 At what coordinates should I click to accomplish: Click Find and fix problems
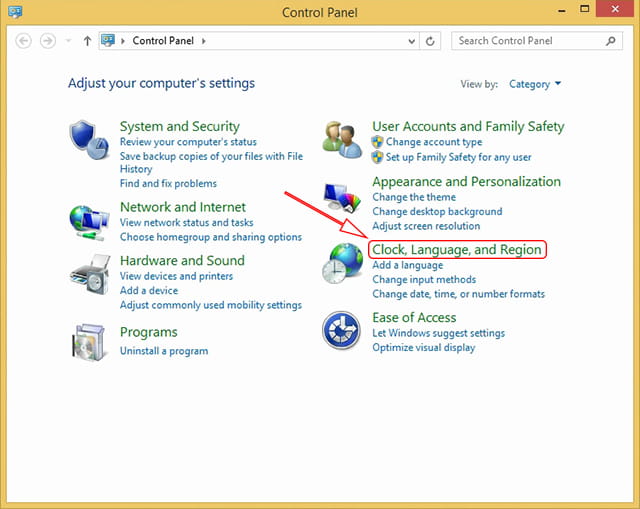(168, 184)
